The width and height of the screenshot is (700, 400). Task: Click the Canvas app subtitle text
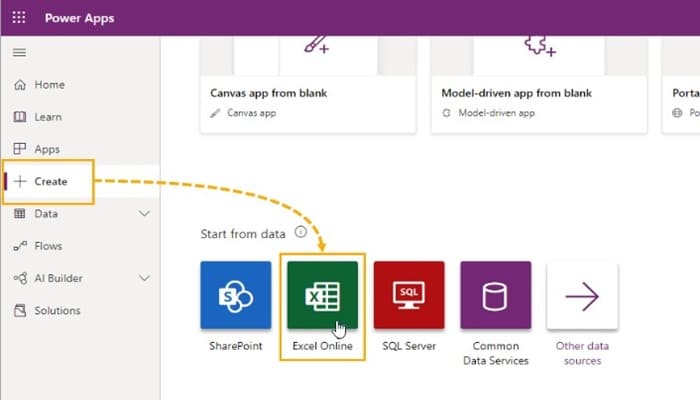pyautogui.click(x=251, y=113)
